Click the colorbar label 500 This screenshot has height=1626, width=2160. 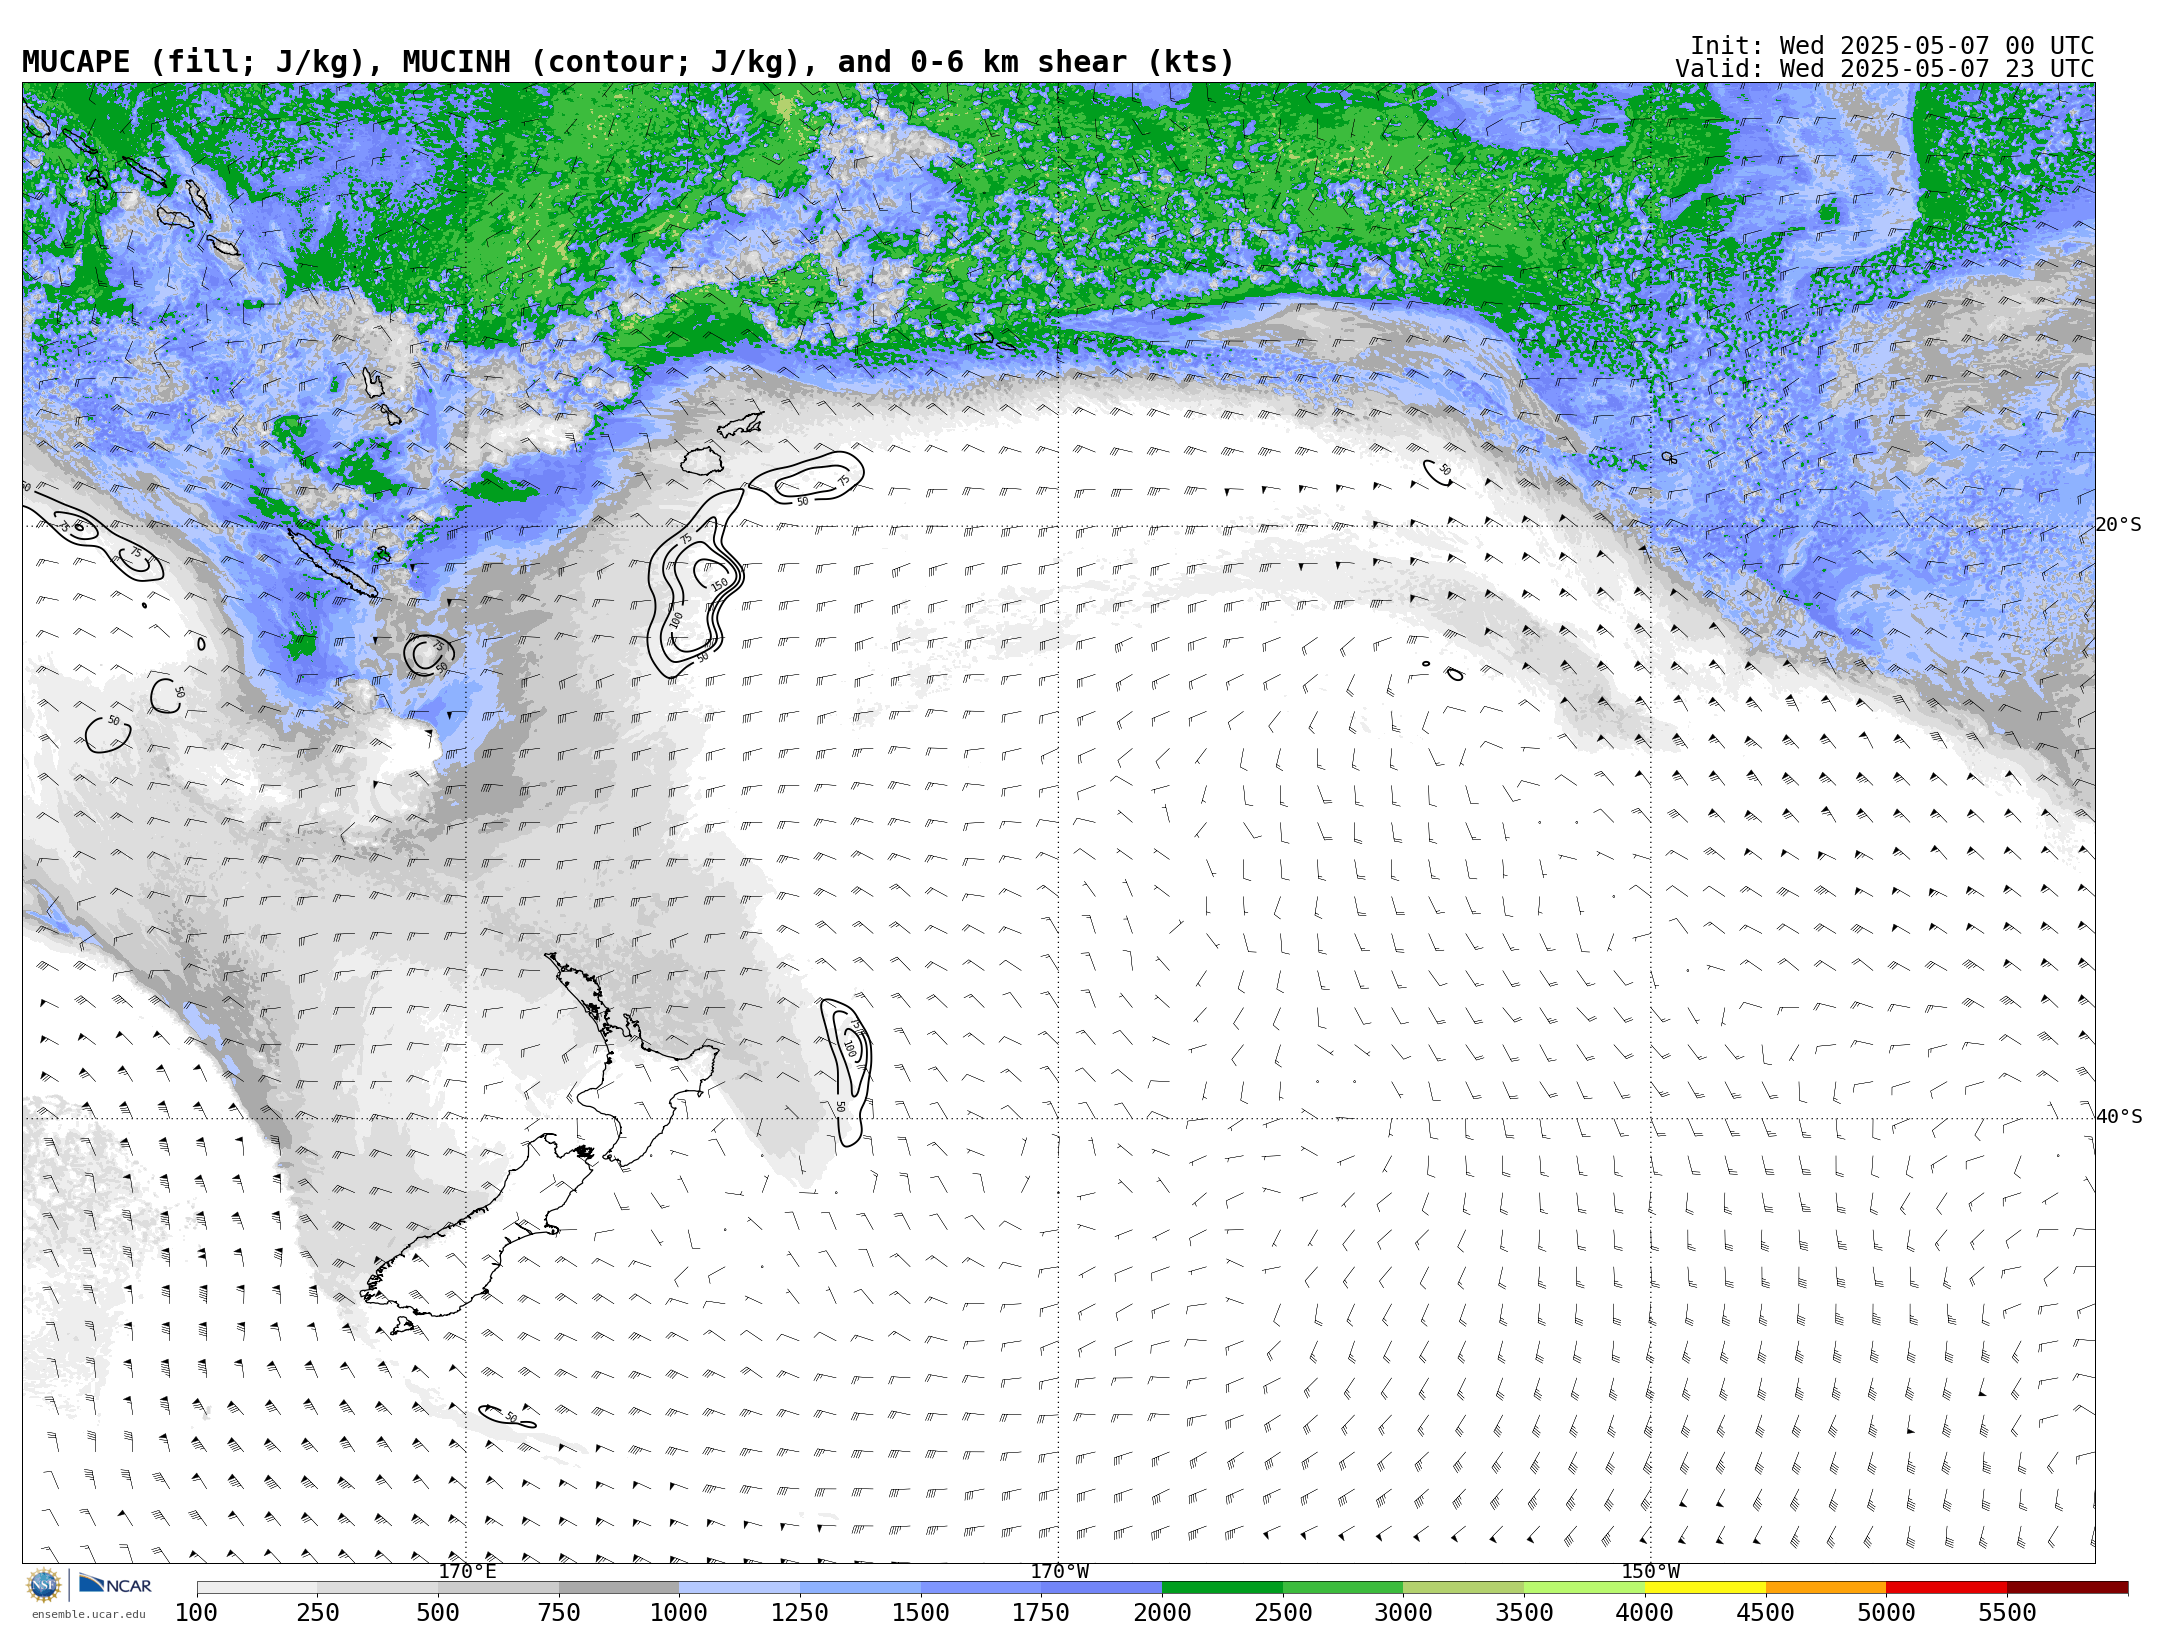coord(438,1613)
